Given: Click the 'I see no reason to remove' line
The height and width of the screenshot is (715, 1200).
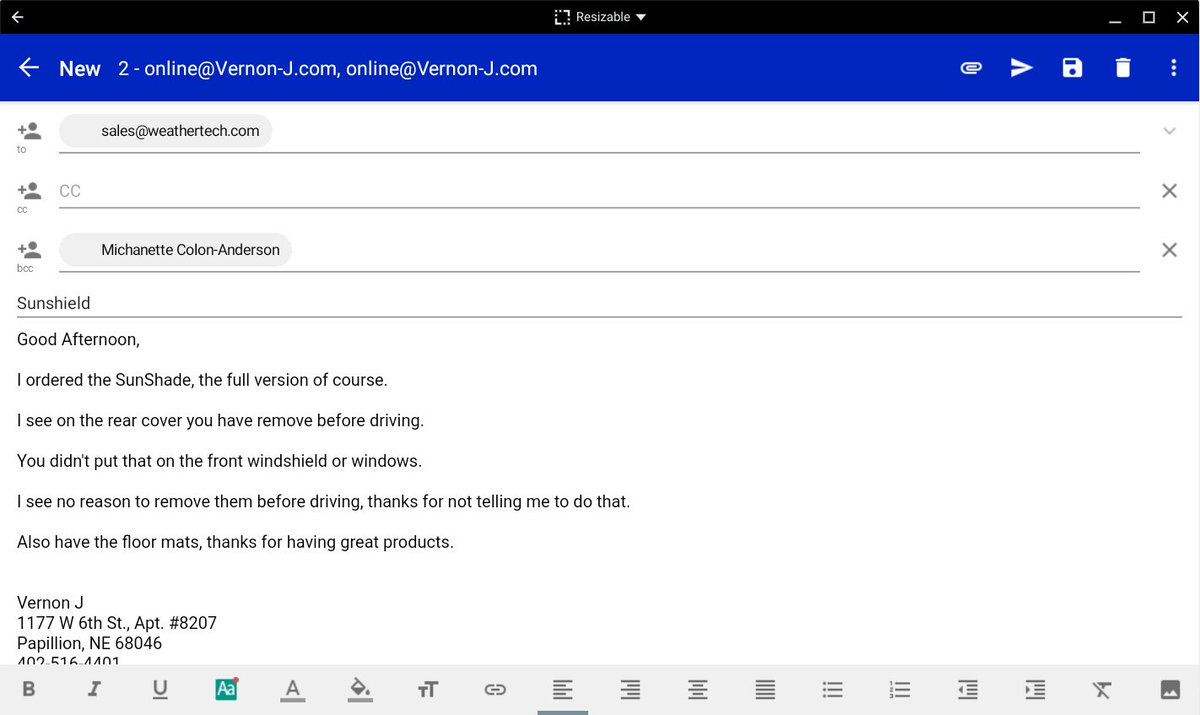Looking at the screenshot, I should click(323, 502).
